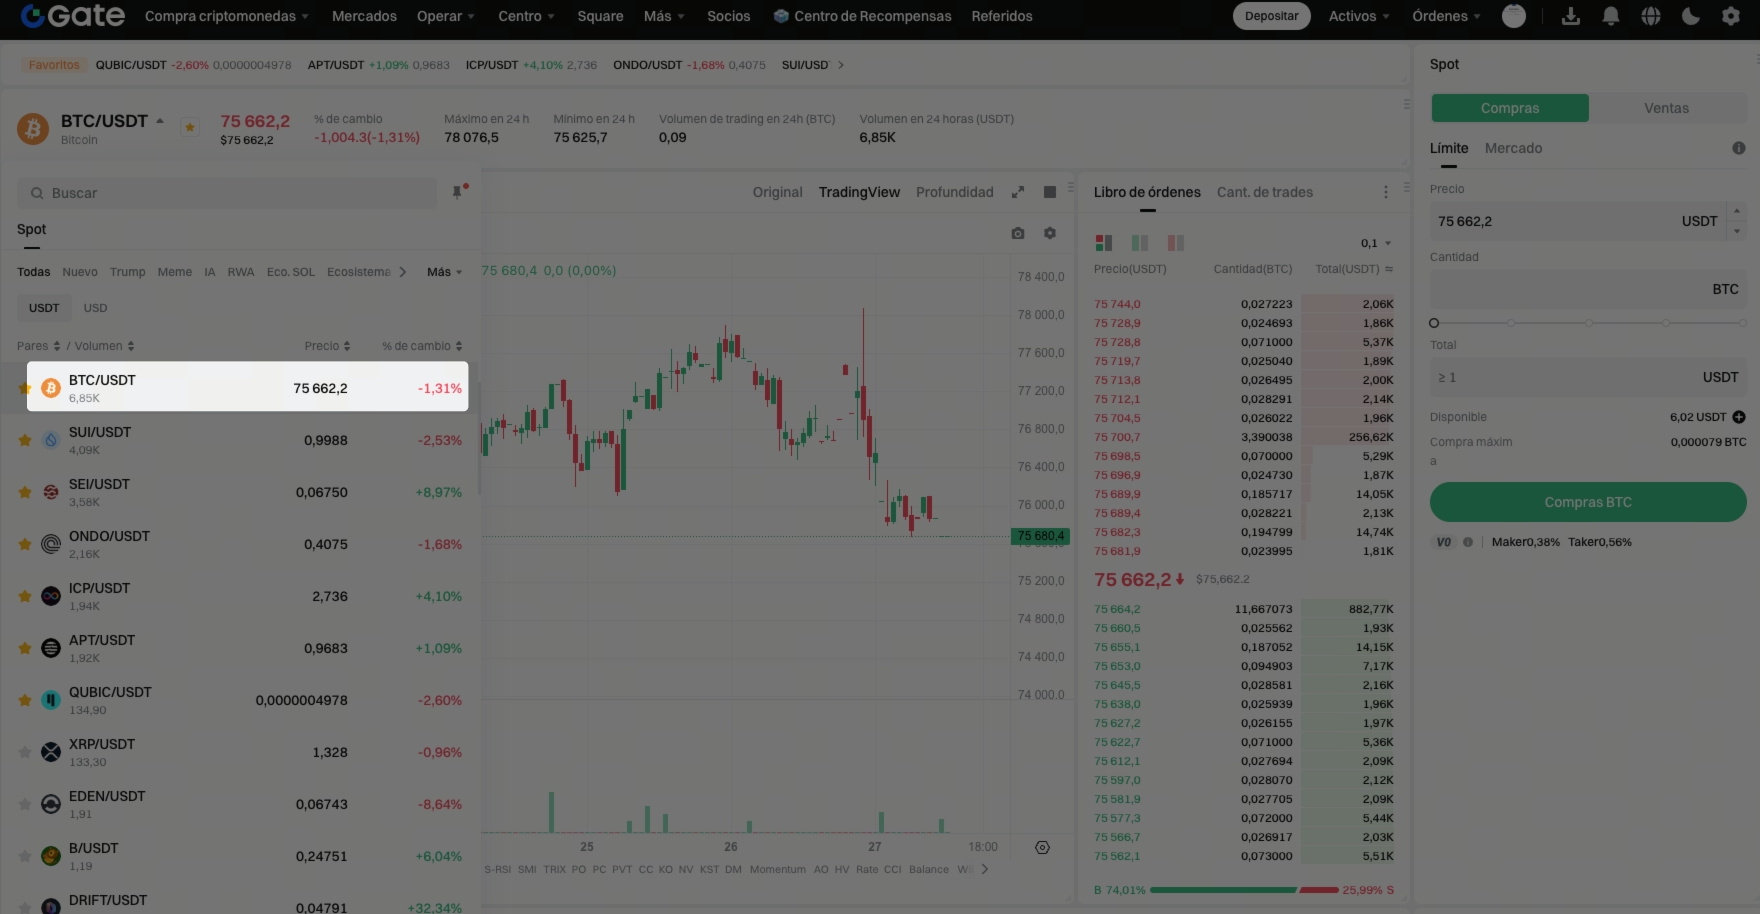
Task: Toggle favorite star for ICP/USDT row
Action: pyautogui.click(x=25, y=596)
